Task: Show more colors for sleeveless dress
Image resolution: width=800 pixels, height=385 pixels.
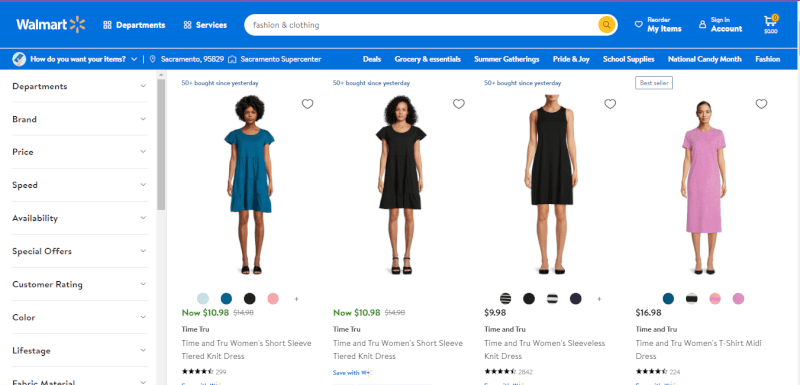Action: 599,299
